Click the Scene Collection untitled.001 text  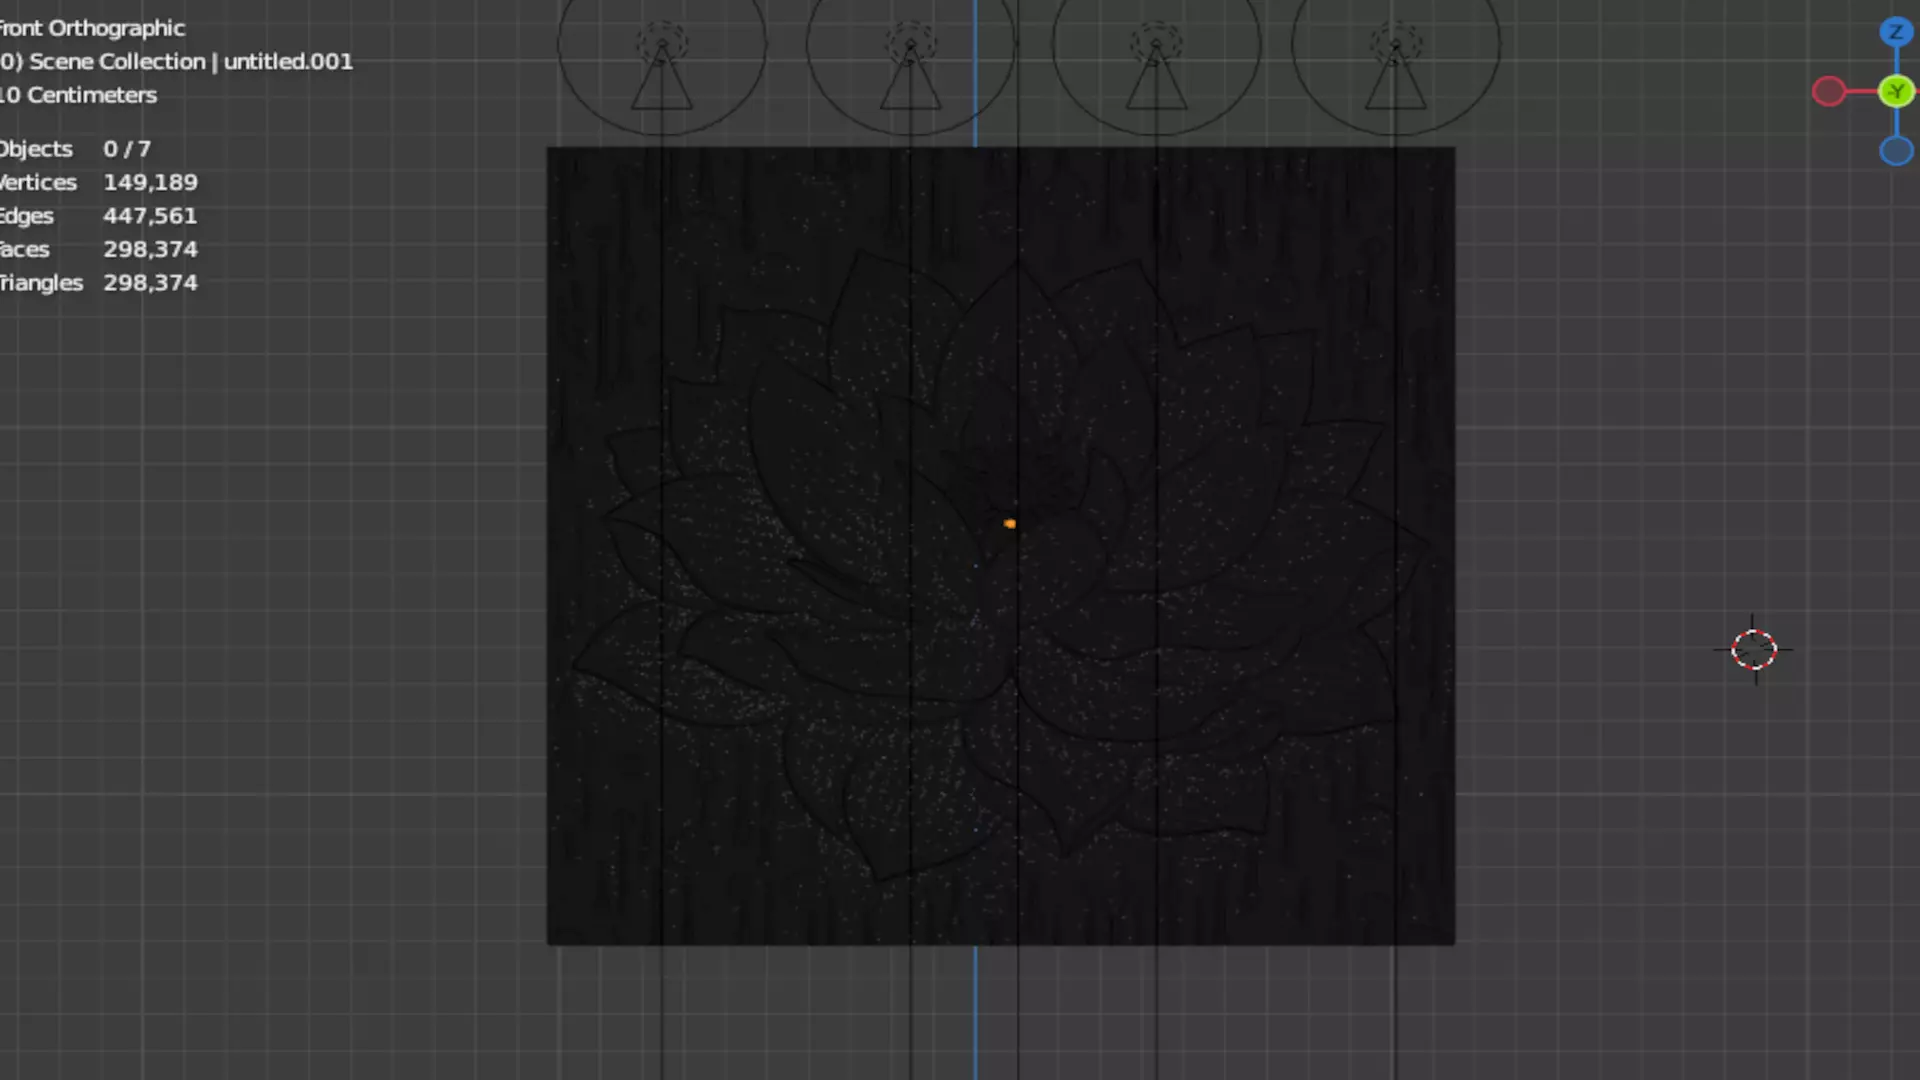[176, 61]
